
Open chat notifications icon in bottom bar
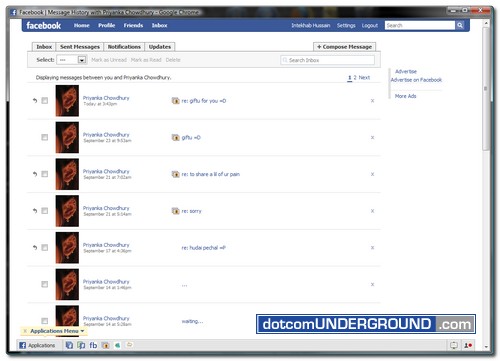[x=454, y=345]
